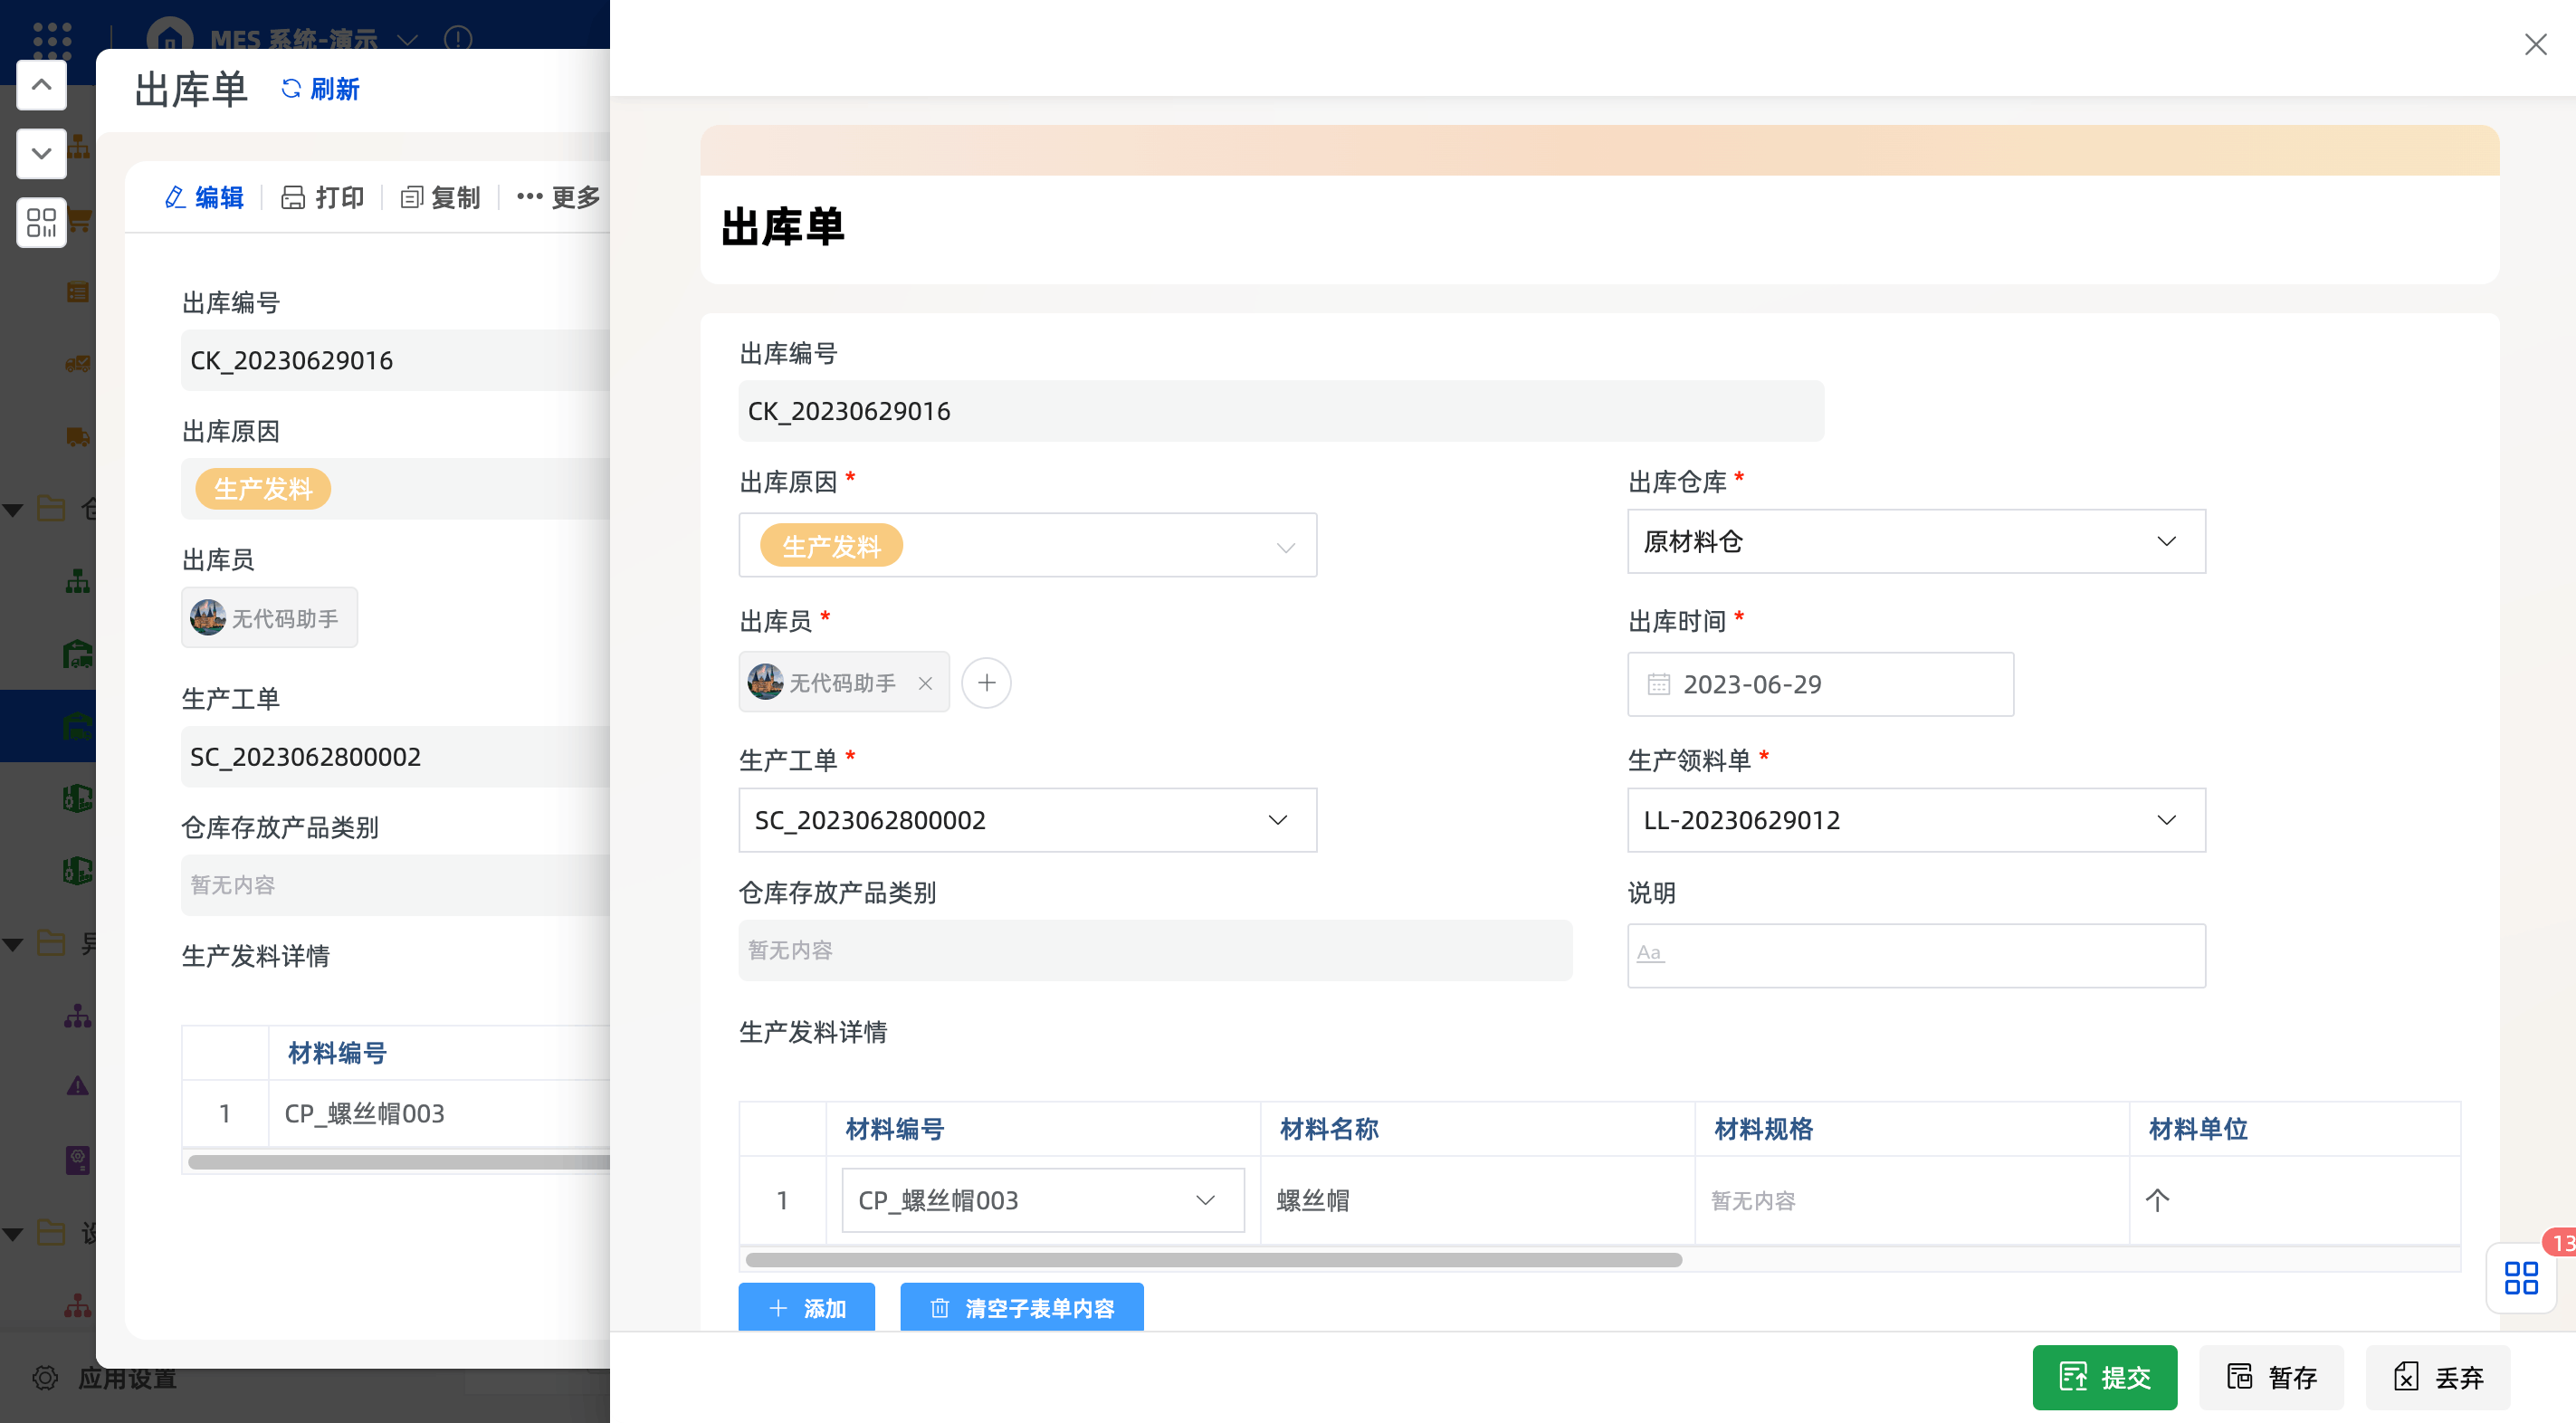Open the 出库仓库 原材料仓 dropdown
Screen dimensions: 2576x1423
[2165, 541]
